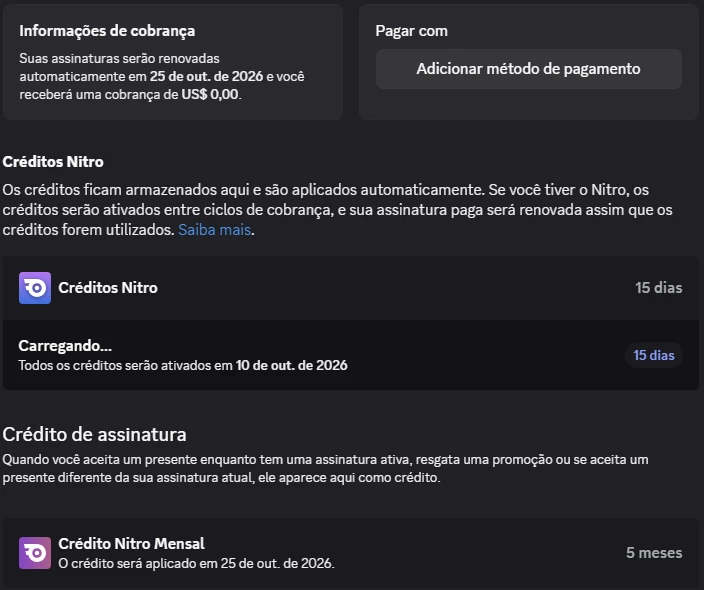Click Adicionar método de pagamento button

528,69
